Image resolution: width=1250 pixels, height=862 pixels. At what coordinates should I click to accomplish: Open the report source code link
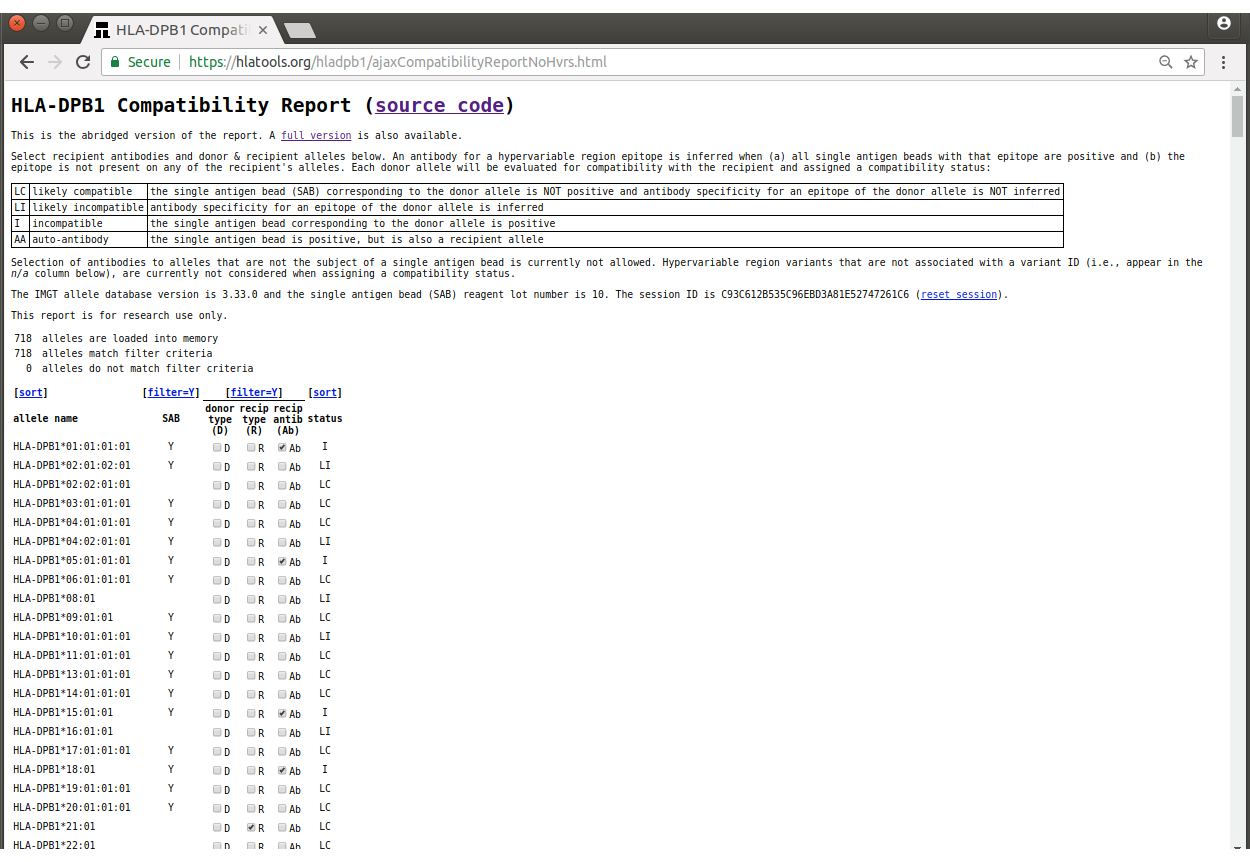[438, 105]
